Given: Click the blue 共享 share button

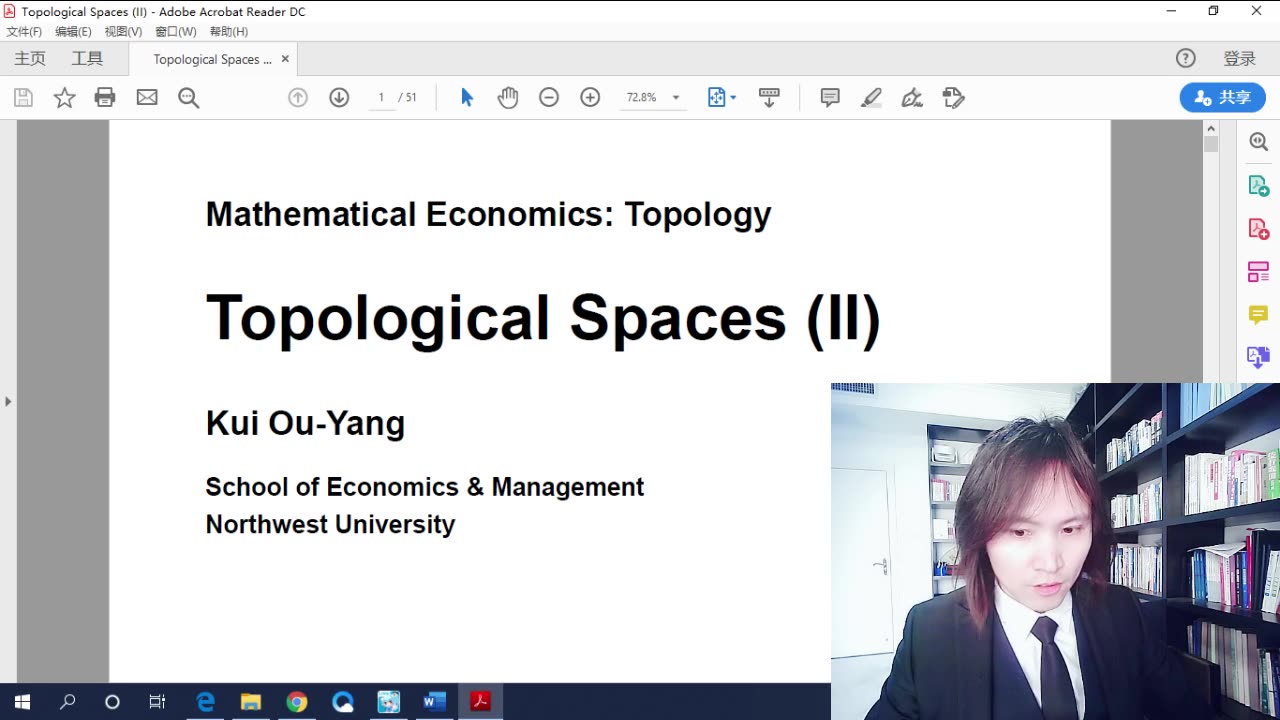Looking at the screenshot, I should (x=1223, y=97).
